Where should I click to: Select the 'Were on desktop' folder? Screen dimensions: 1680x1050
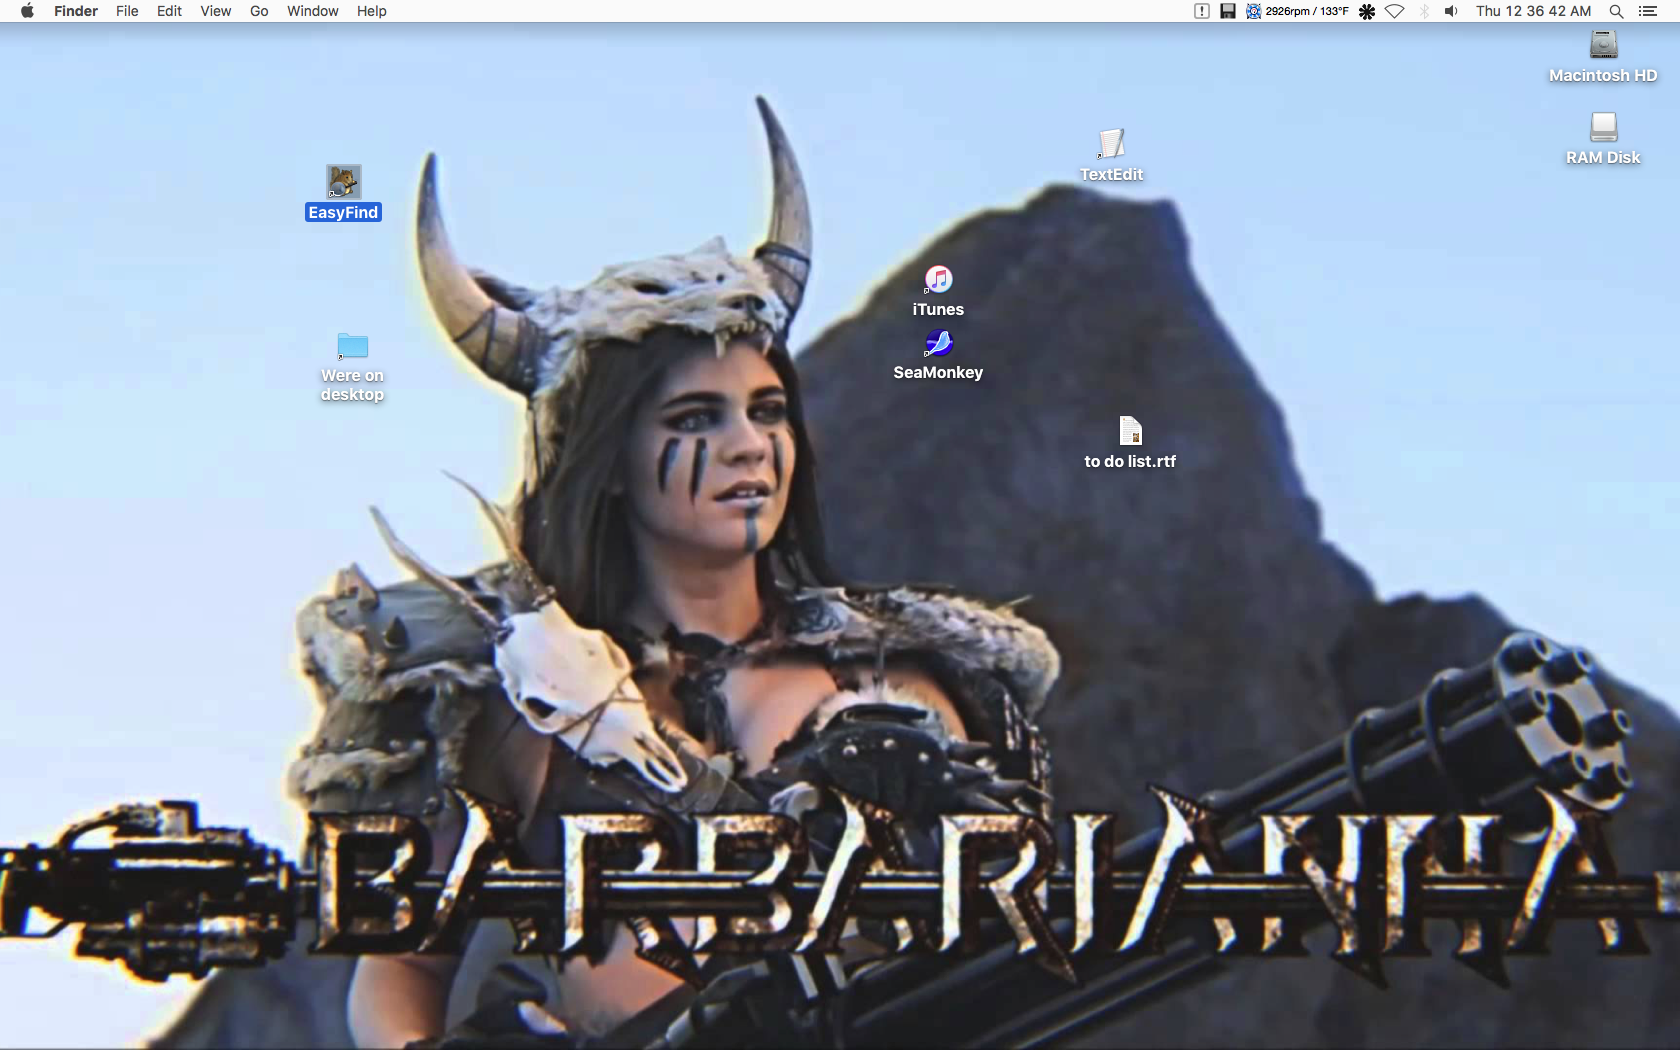[352, 346]
